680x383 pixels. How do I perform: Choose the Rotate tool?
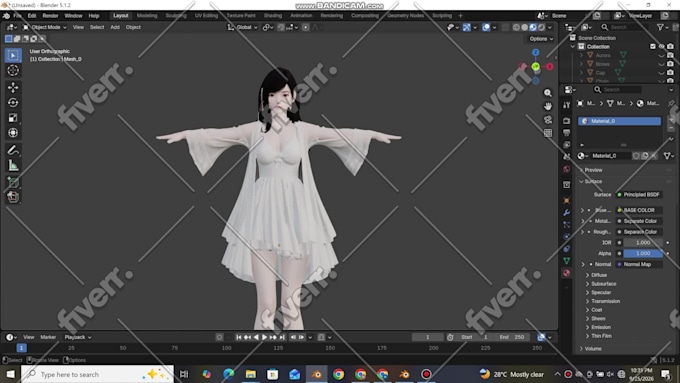click(x=13, y=102)
